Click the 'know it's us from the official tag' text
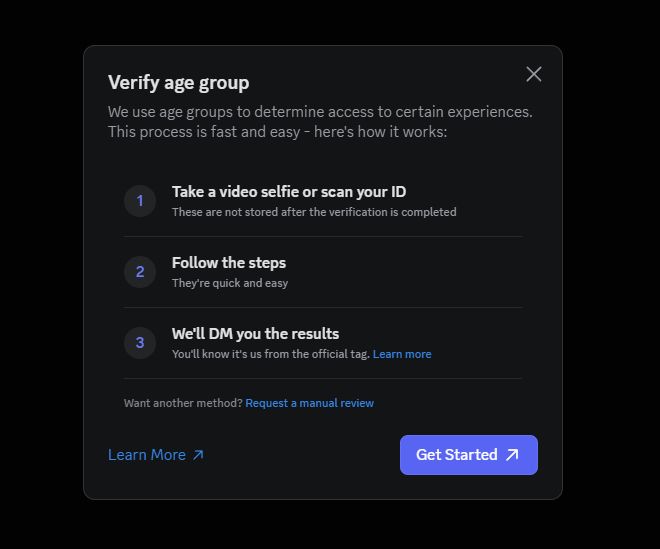 (270, 354)
